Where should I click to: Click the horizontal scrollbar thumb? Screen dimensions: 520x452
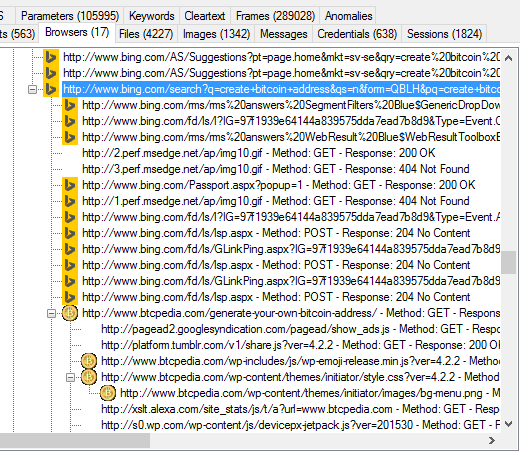click(x=75, y=441)
